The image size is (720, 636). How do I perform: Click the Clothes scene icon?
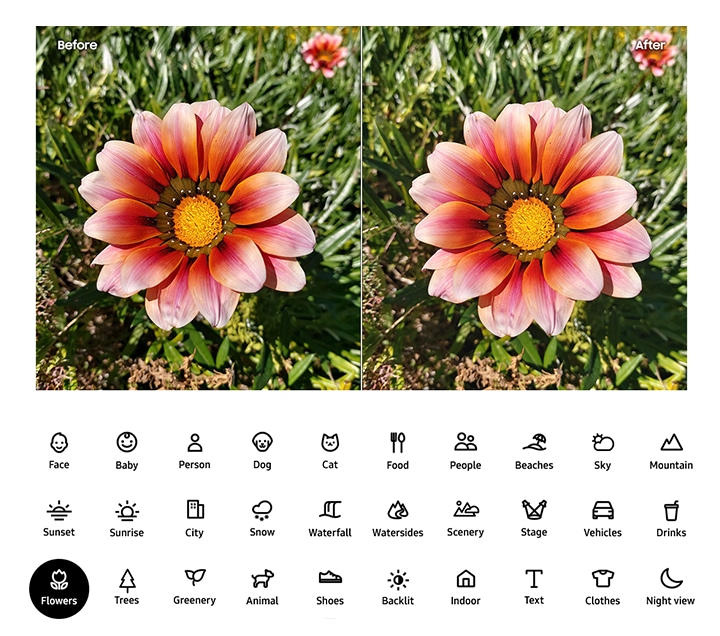tap(602, 579)
